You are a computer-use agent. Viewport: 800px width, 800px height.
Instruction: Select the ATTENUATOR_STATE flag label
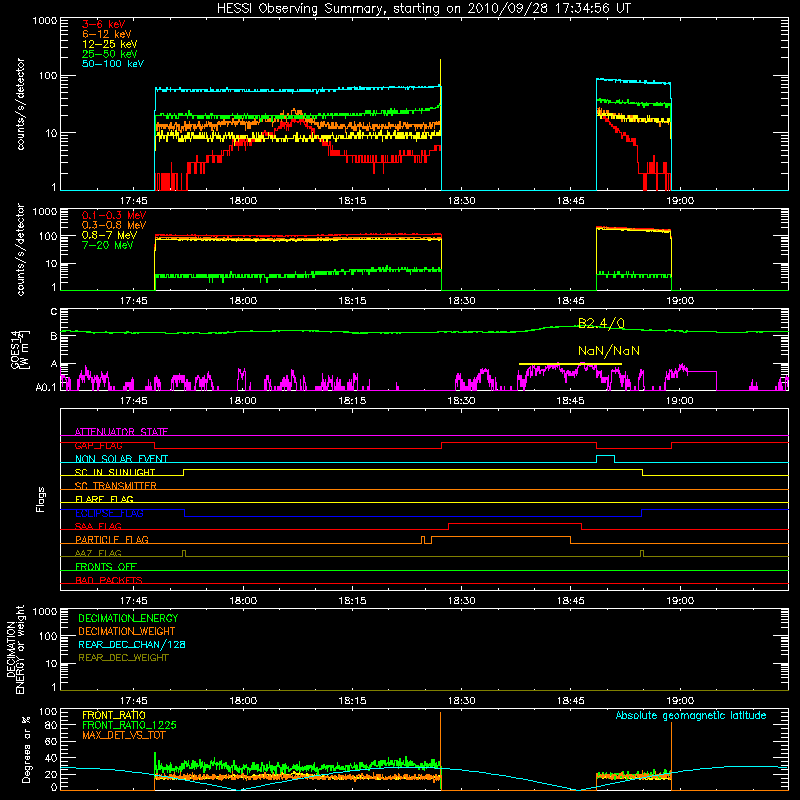tap(121, 432)
